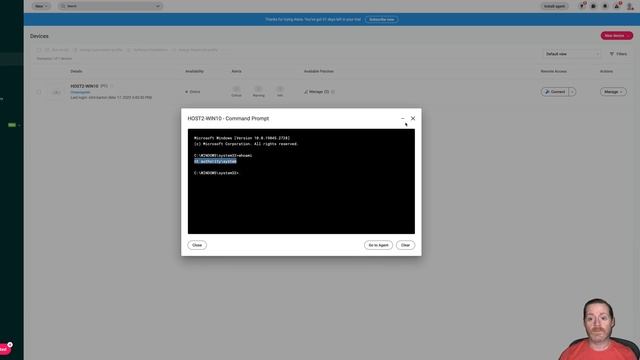
Task: Click the blue link under HOST2-WIN10 name
Action: pos(80,92)
